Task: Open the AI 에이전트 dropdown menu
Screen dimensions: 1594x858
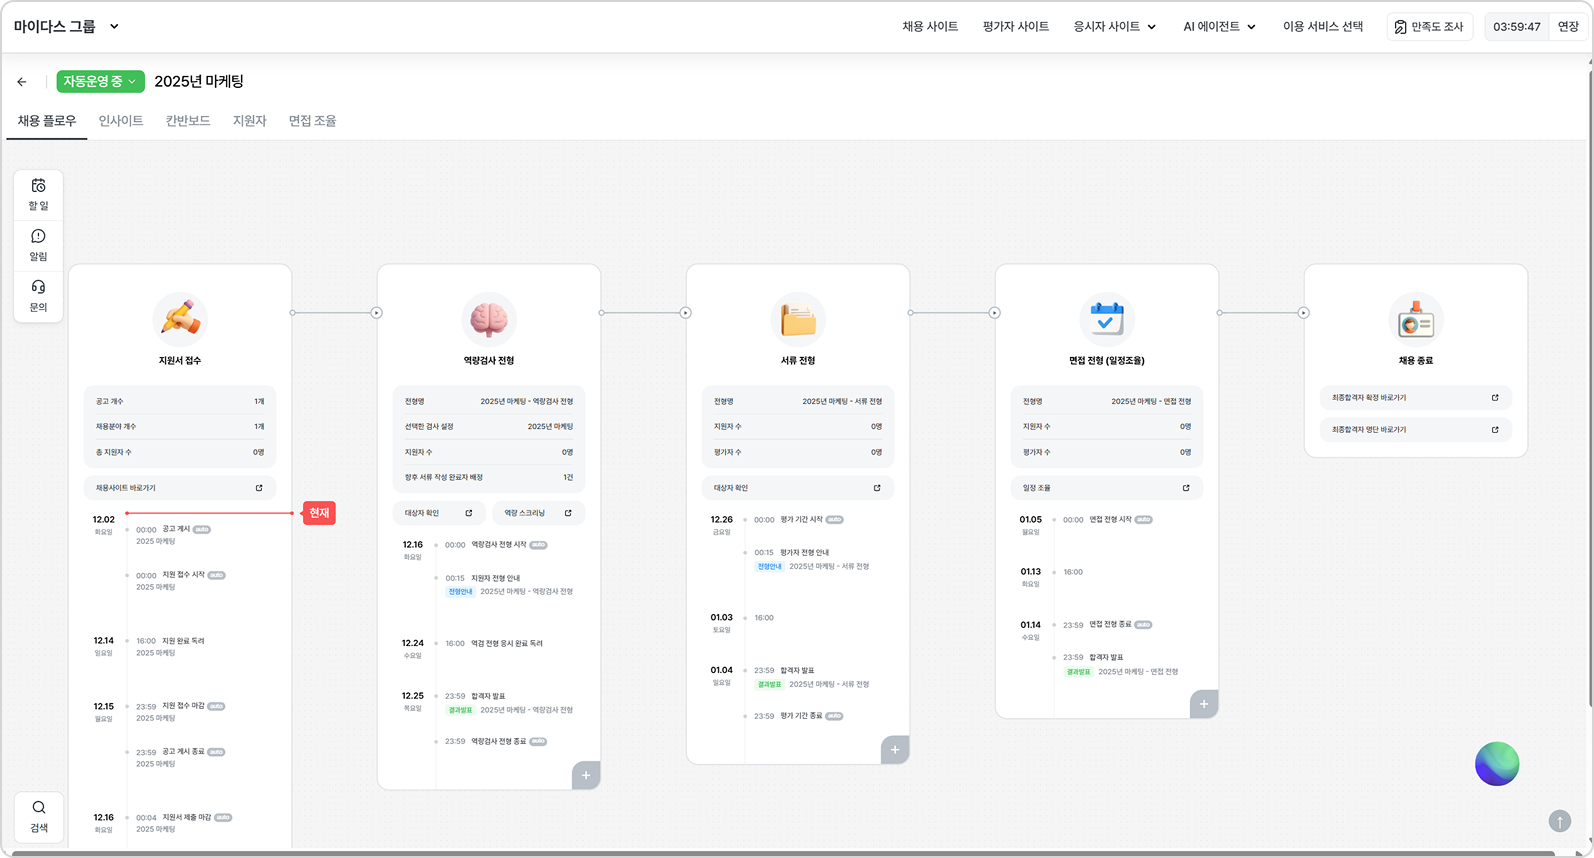Action: click(x=1219, y=27)
